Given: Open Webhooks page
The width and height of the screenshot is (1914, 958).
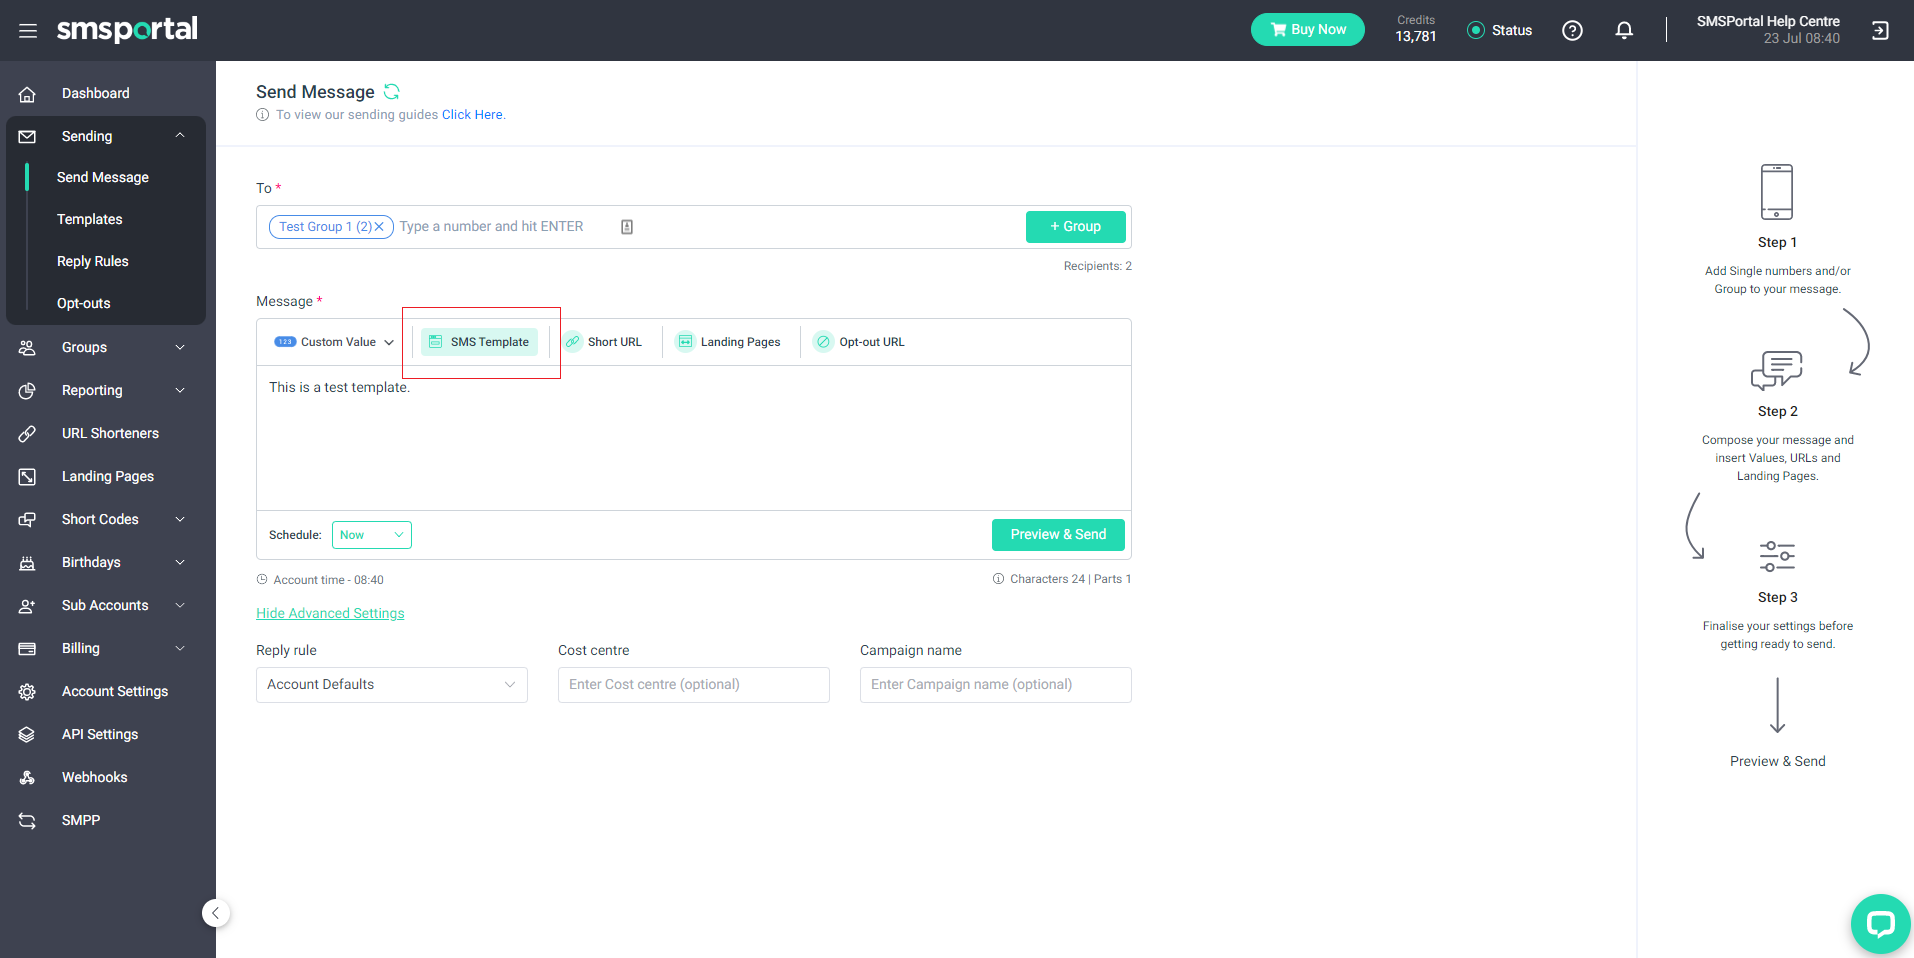Looking at the screenshot, I should 95,777.
